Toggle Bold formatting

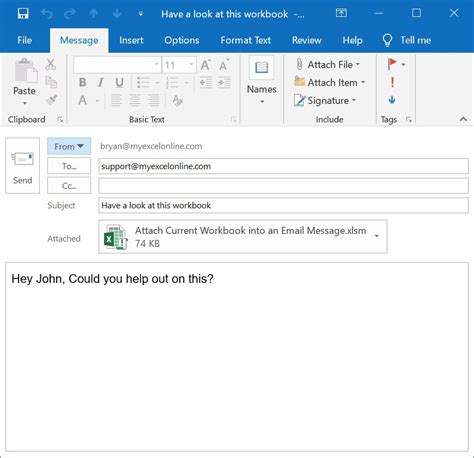(x=82, y=82)
